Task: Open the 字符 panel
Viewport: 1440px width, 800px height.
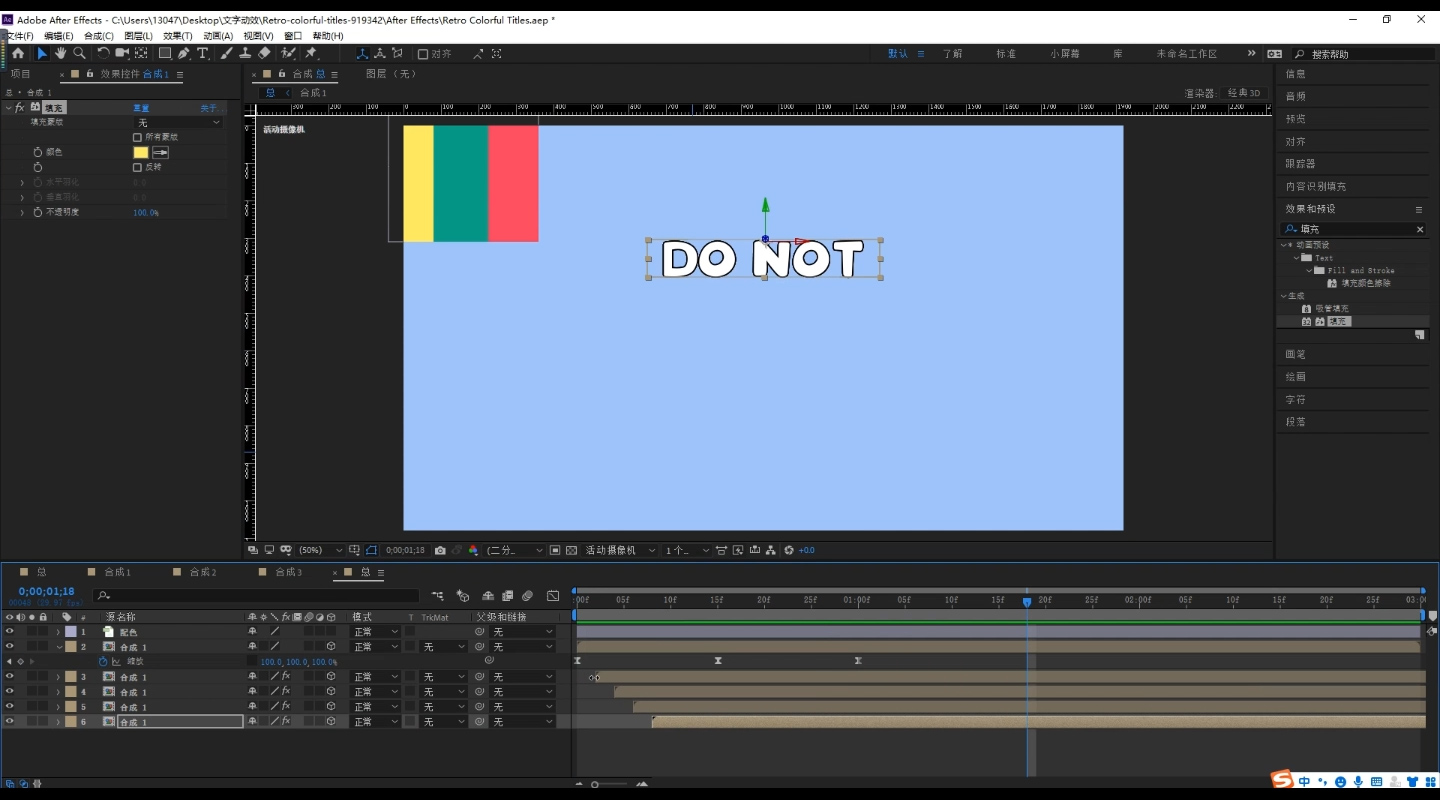Action: point(1296,399)
